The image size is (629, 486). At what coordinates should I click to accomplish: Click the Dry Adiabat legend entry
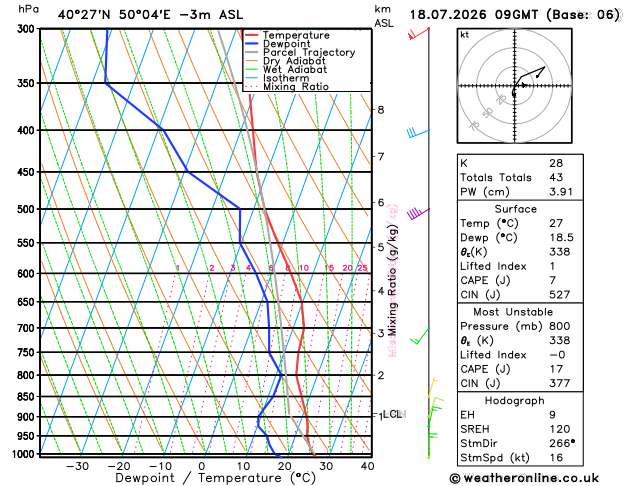click(x=294, y=61)
